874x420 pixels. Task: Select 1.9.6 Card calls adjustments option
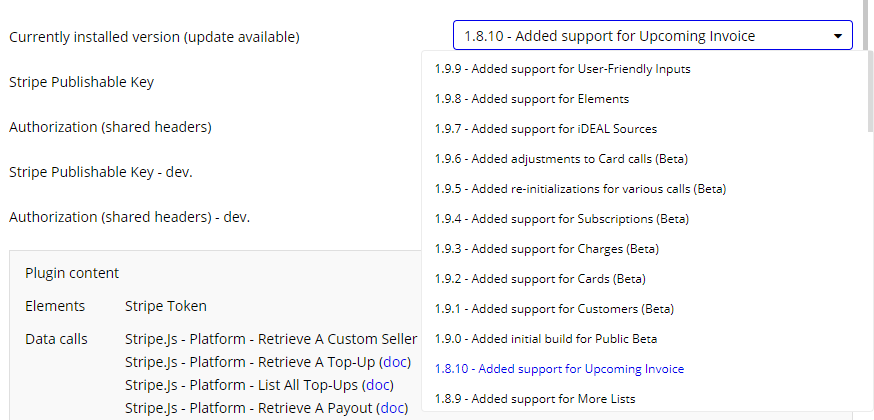point(561,159)
